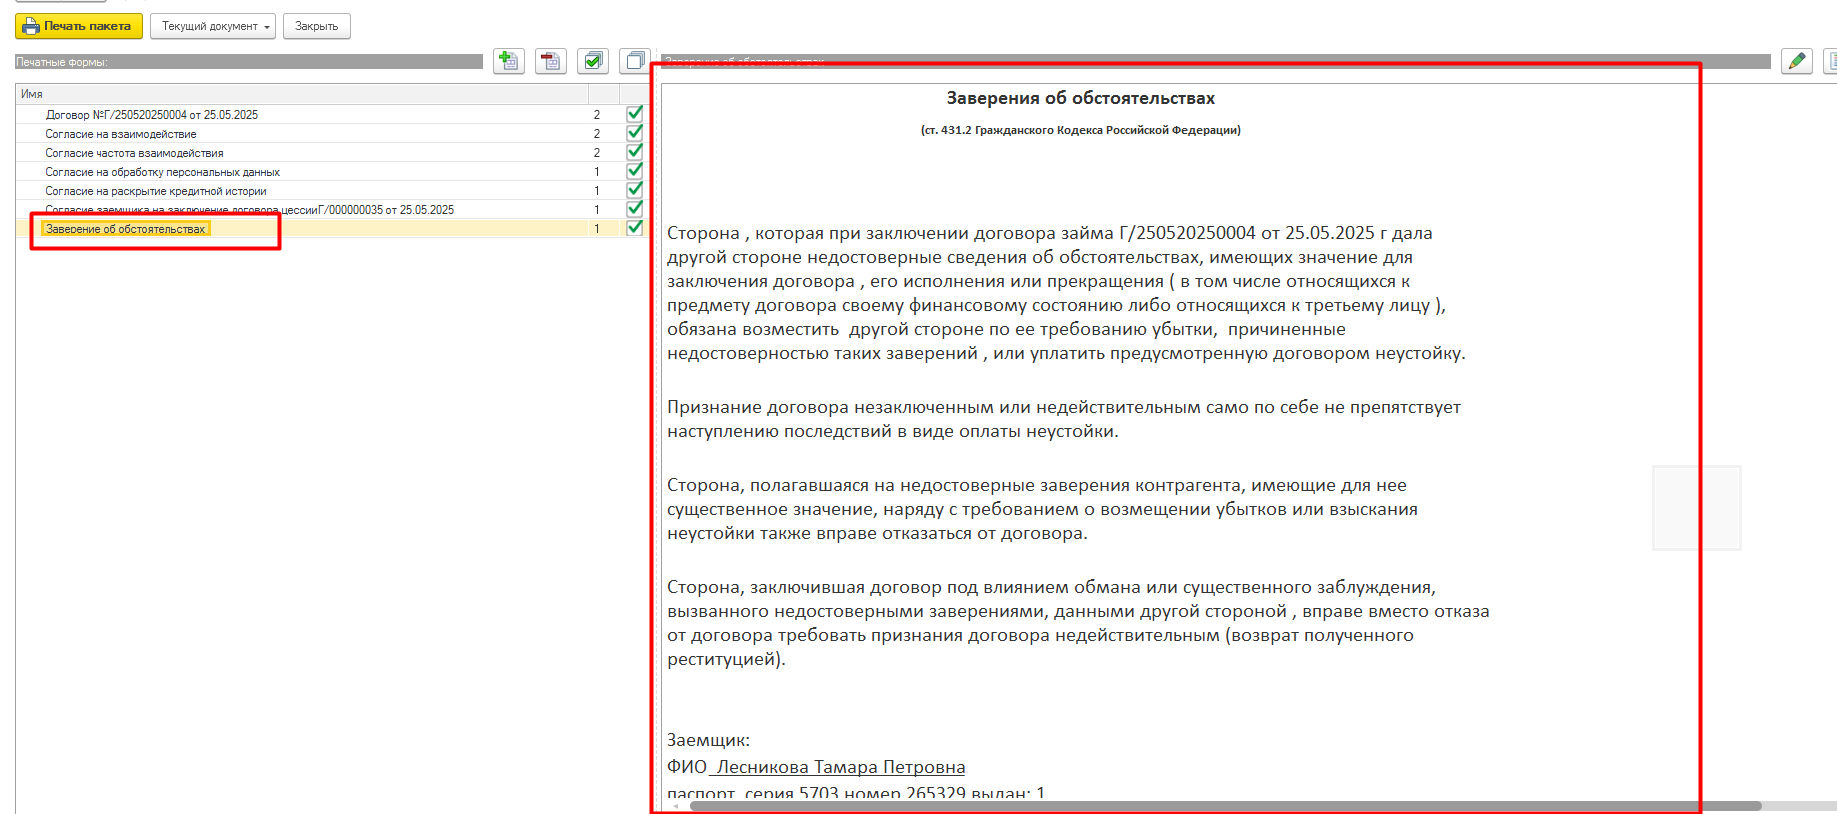Toggle checkbox for Согласие заемщика на заключение договора цессии
The height and width of the screenshot is (814, 1837).
pos(634,209)
